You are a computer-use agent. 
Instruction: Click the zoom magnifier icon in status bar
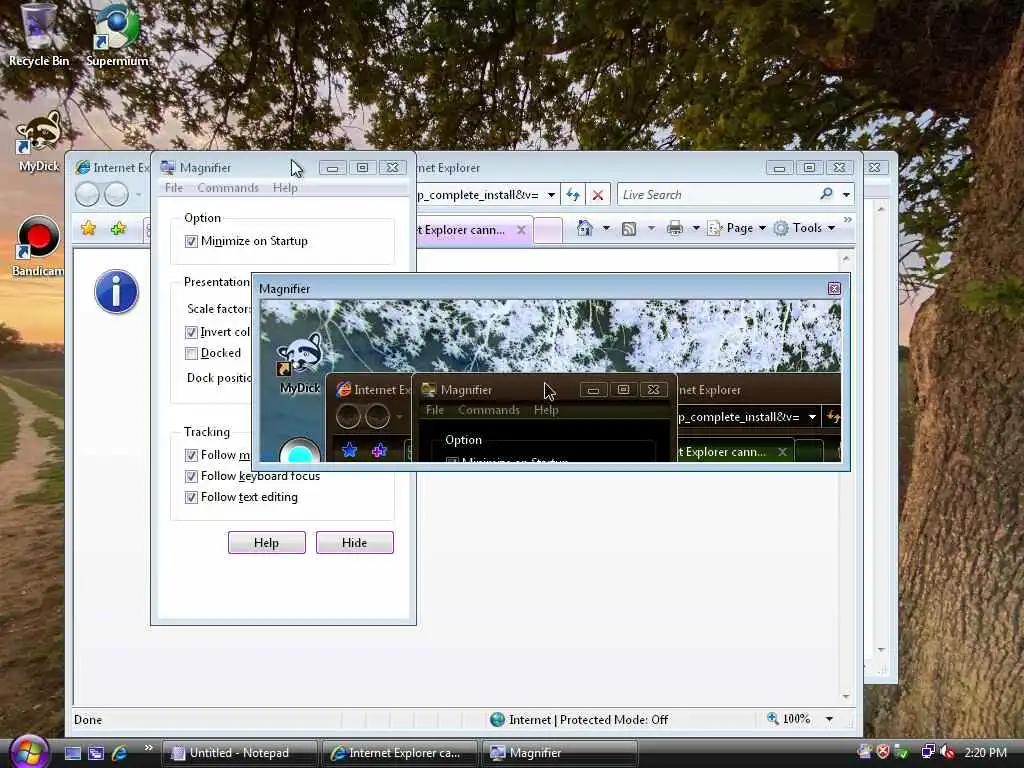coord(773,718)
